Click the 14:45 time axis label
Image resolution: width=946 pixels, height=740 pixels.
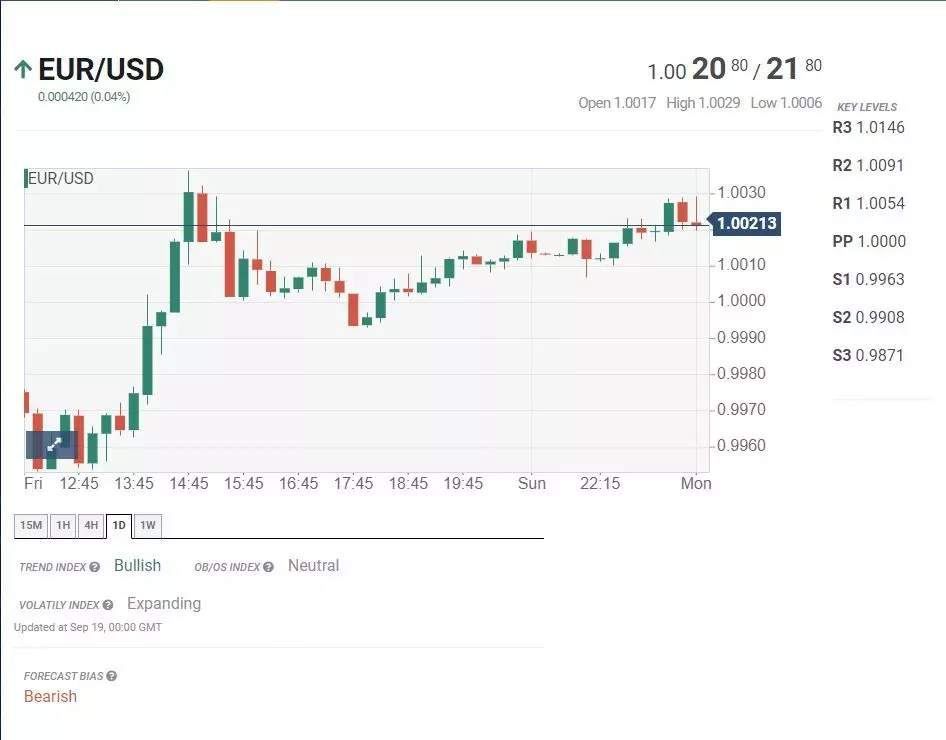pyautogui.click(x=189, y=484)
